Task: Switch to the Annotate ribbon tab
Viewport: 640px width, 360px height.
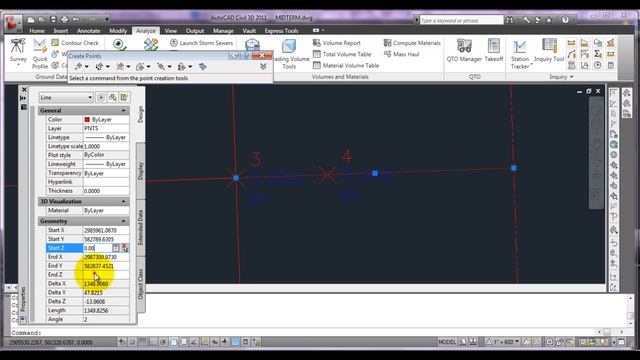Action: tap(89, 31)
